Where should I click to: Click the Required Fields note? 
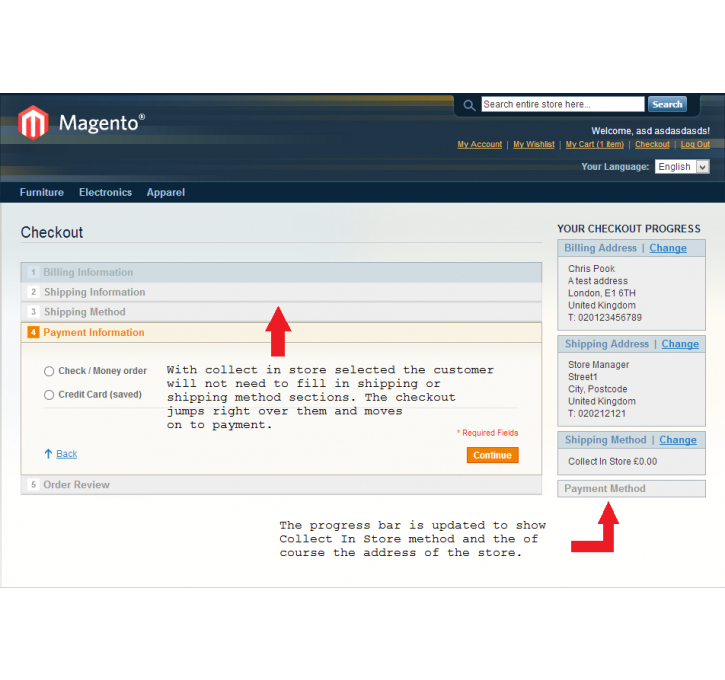(487, 433)
